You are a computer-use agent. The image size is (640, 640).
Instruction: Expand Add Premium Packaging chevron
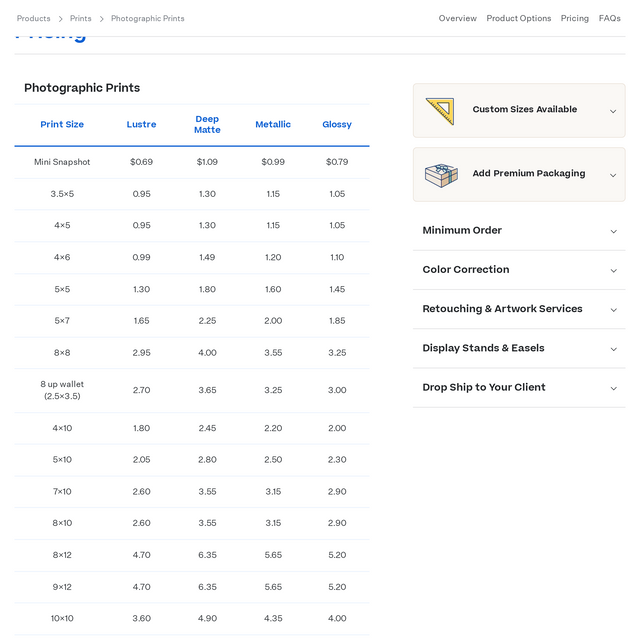tap(613, 175)
